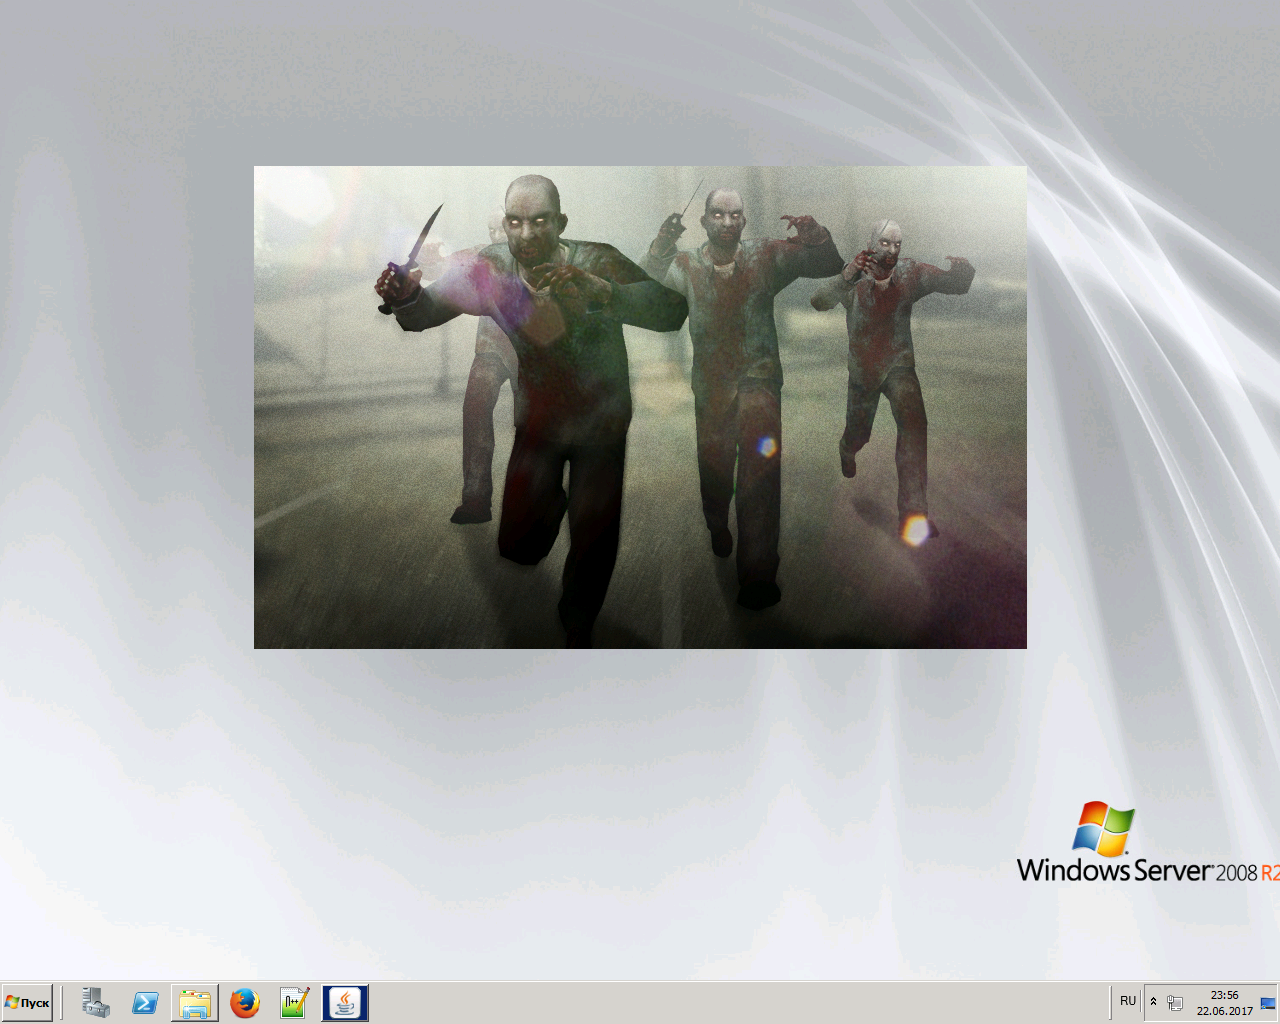Open Windows PowerShell from the taskbar
This screenshot has height=1024, width=1280.
pos(145,1003)
